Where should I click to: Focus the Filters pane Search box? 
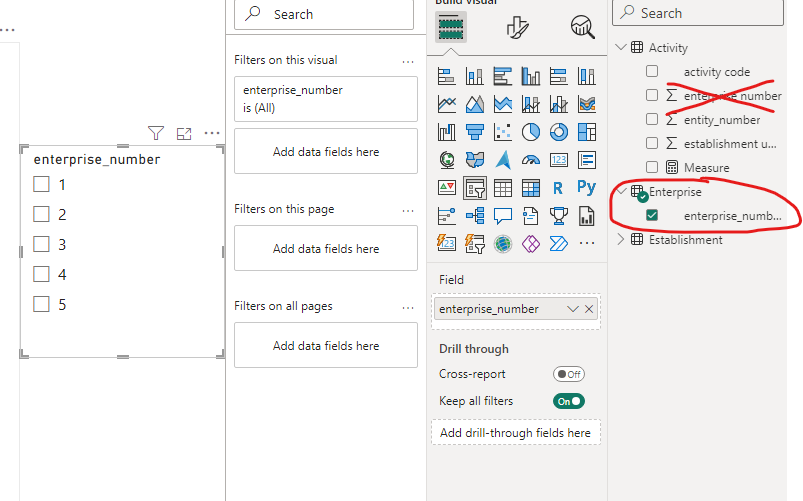click(x=324, y=14)
